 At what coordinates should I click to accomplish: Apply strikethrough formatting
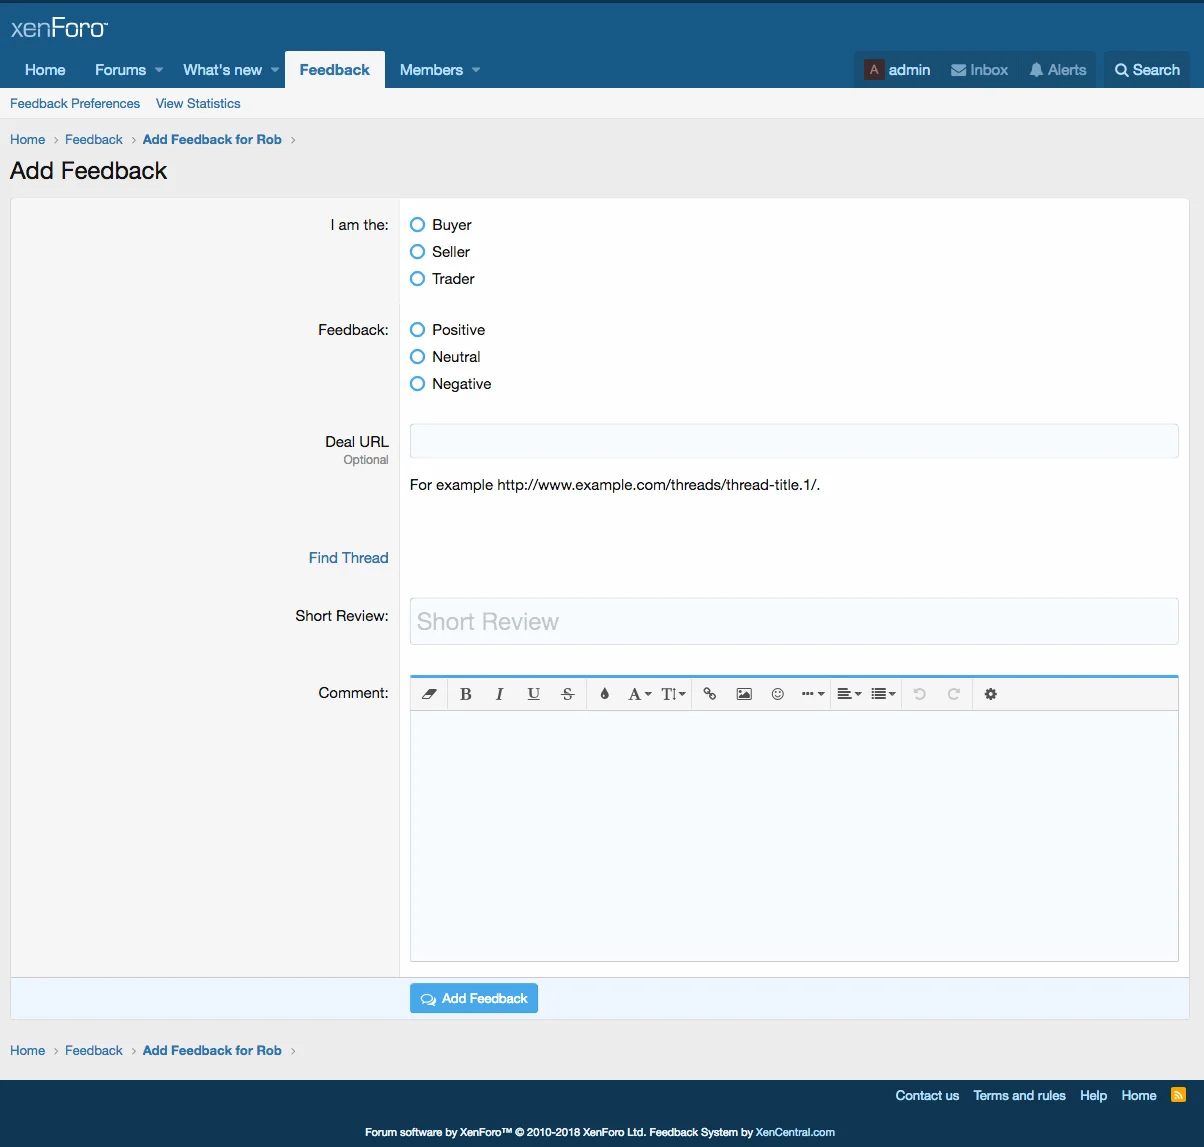click(567, 694)
